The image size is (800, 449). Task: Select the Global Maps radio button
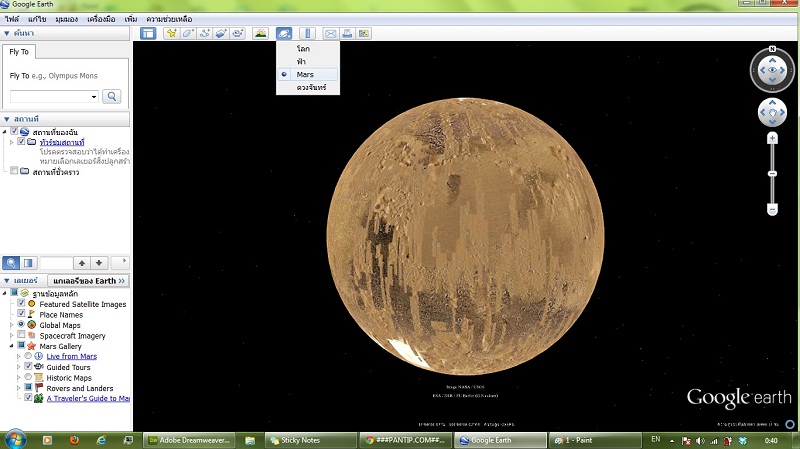[x=21, y=325]
